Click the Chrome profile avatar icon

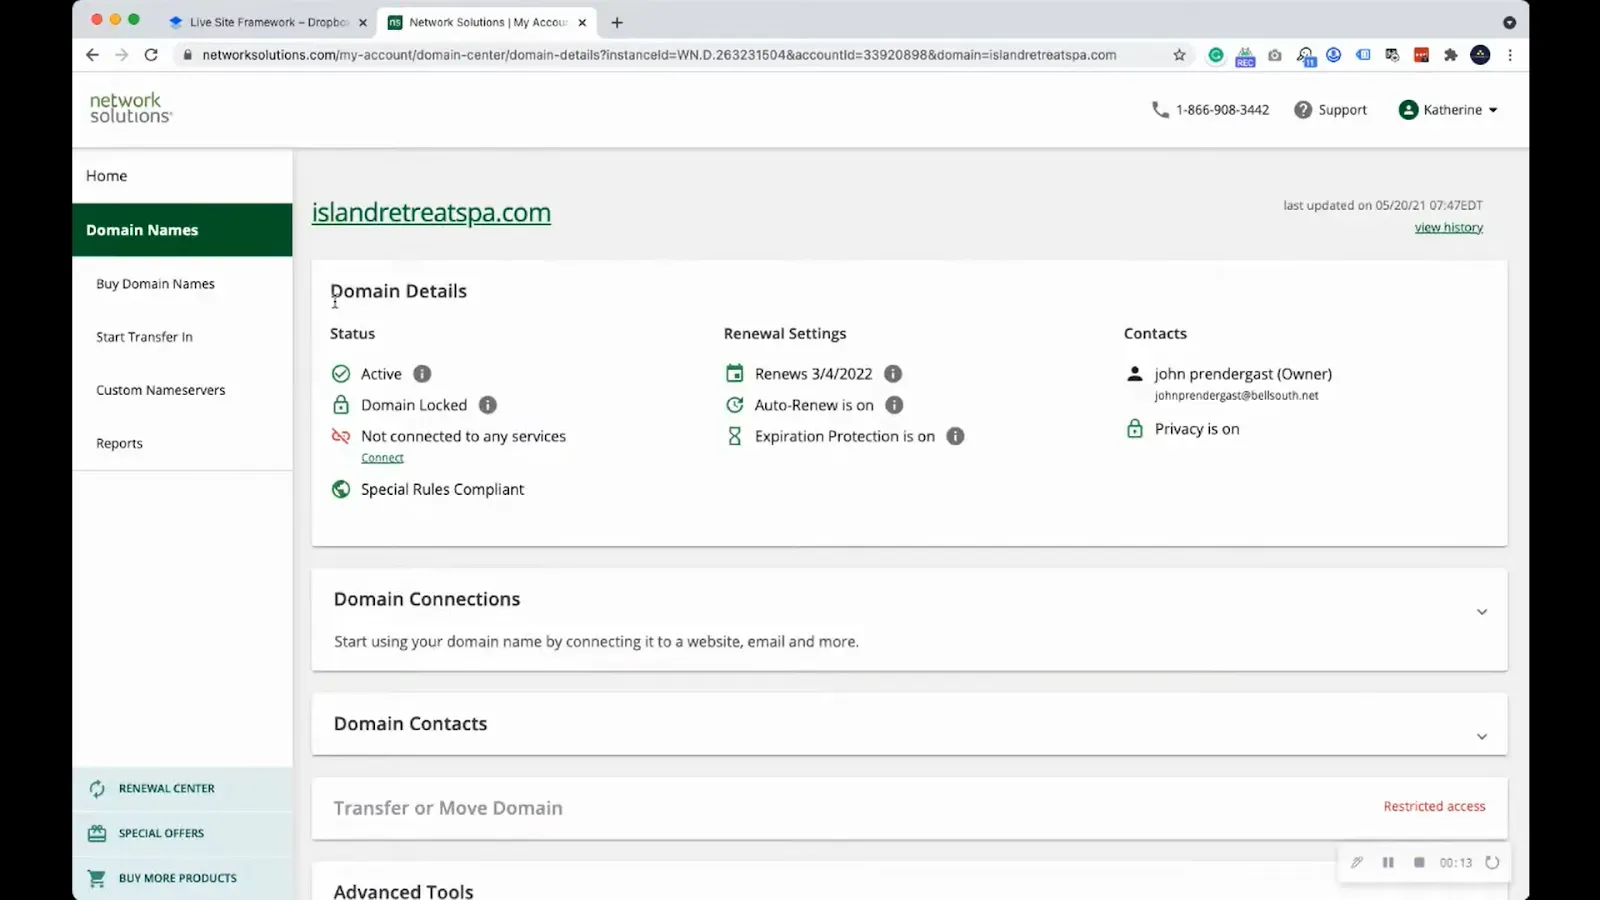(1480, 55)
